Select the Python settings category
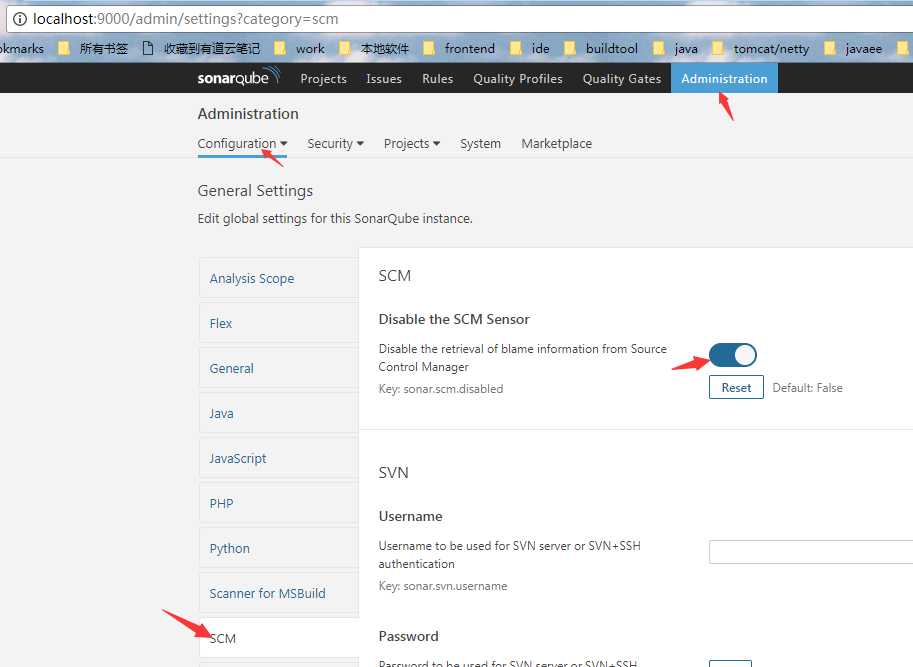This screenshot has height=667, width=913. coord(278,548)
